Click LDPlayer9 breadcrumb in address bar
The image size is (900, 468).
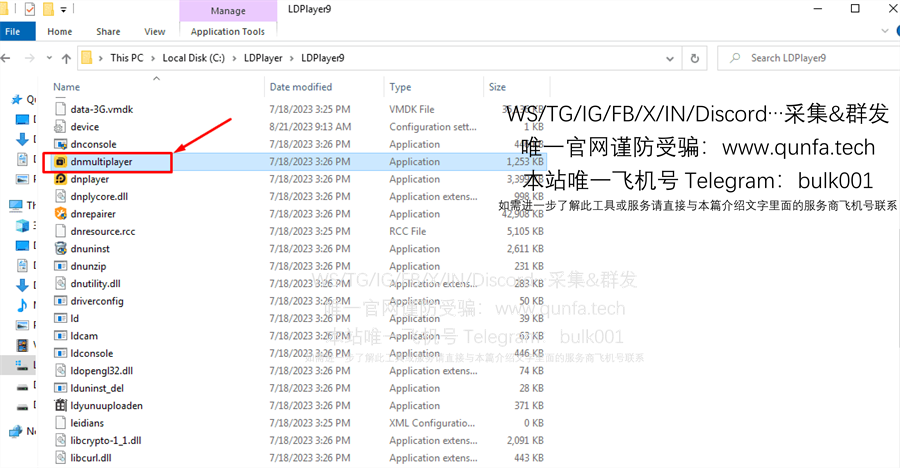(323, 58)
